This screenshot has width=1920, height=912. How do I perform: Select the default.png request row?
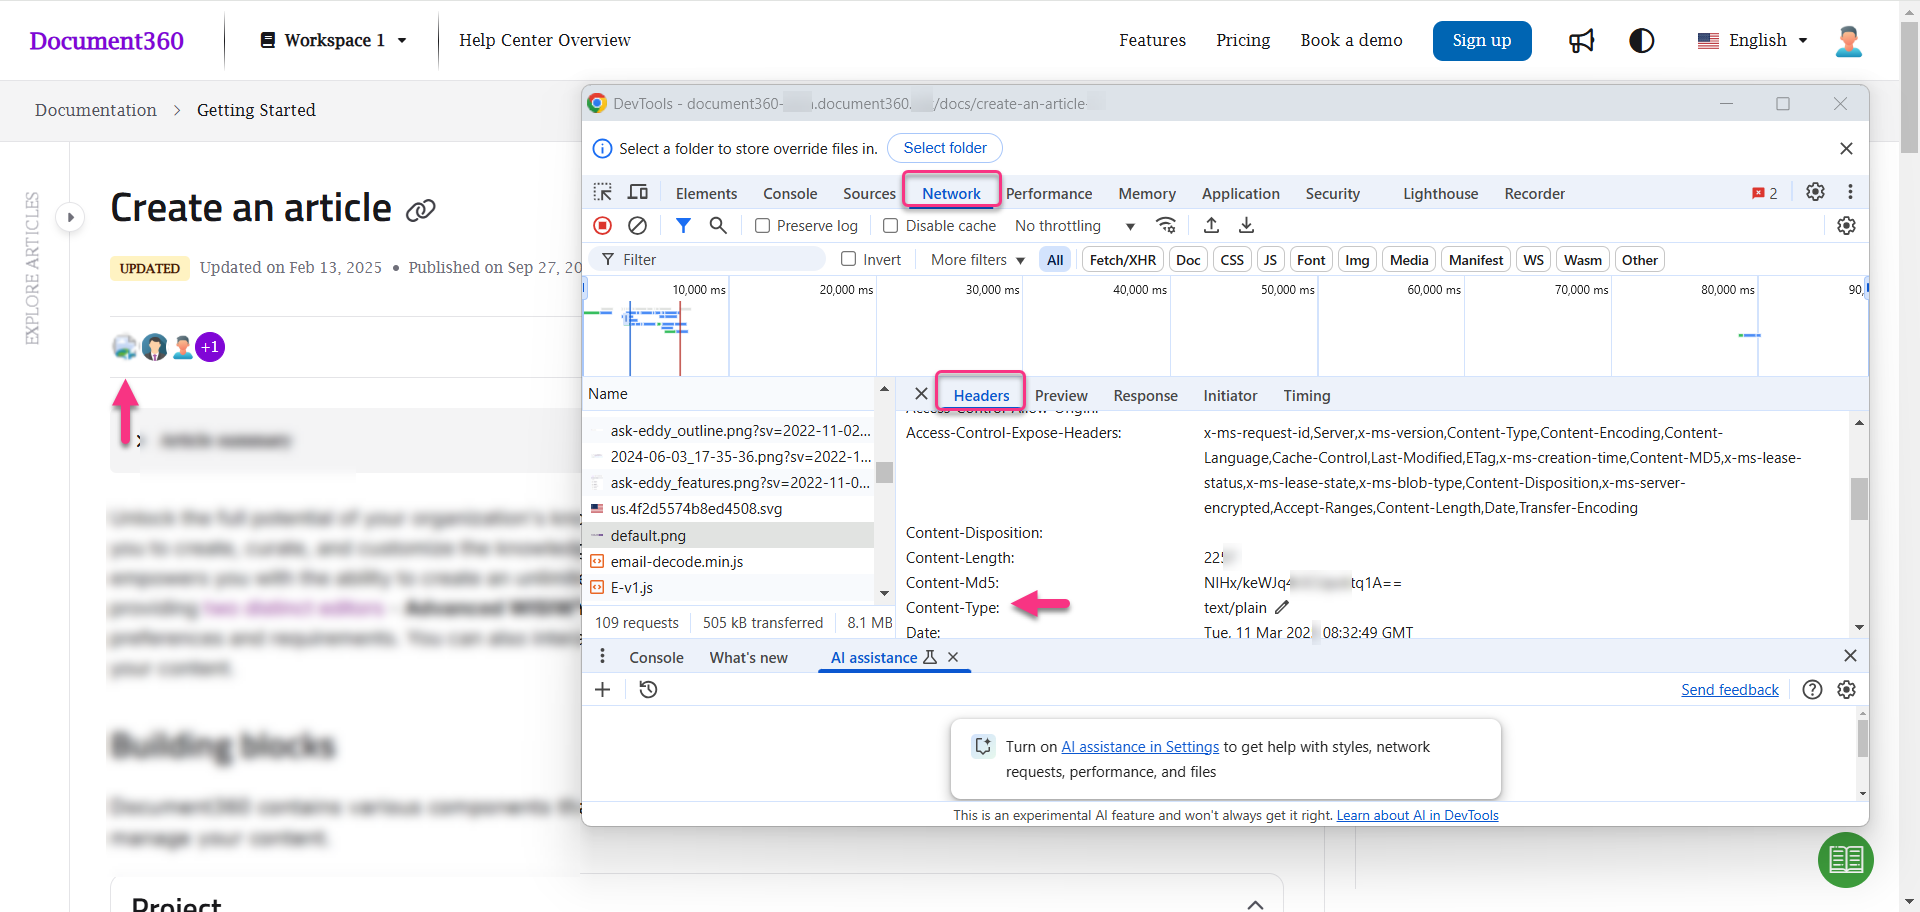click(729, 536)
